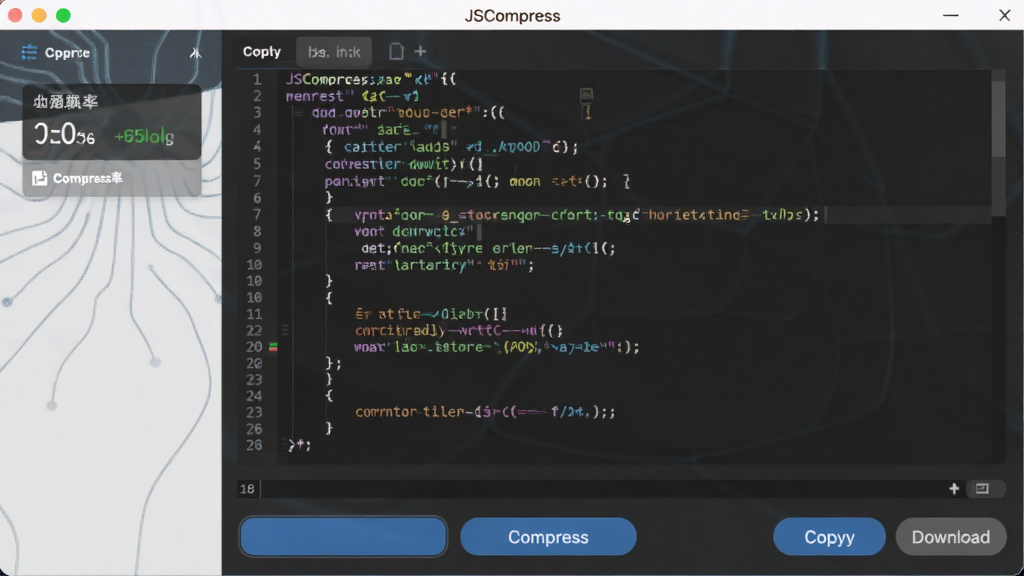Click line number 1 in the gutter
The width and height of the screenshot is (1024, 576).
tap(257, 79)
